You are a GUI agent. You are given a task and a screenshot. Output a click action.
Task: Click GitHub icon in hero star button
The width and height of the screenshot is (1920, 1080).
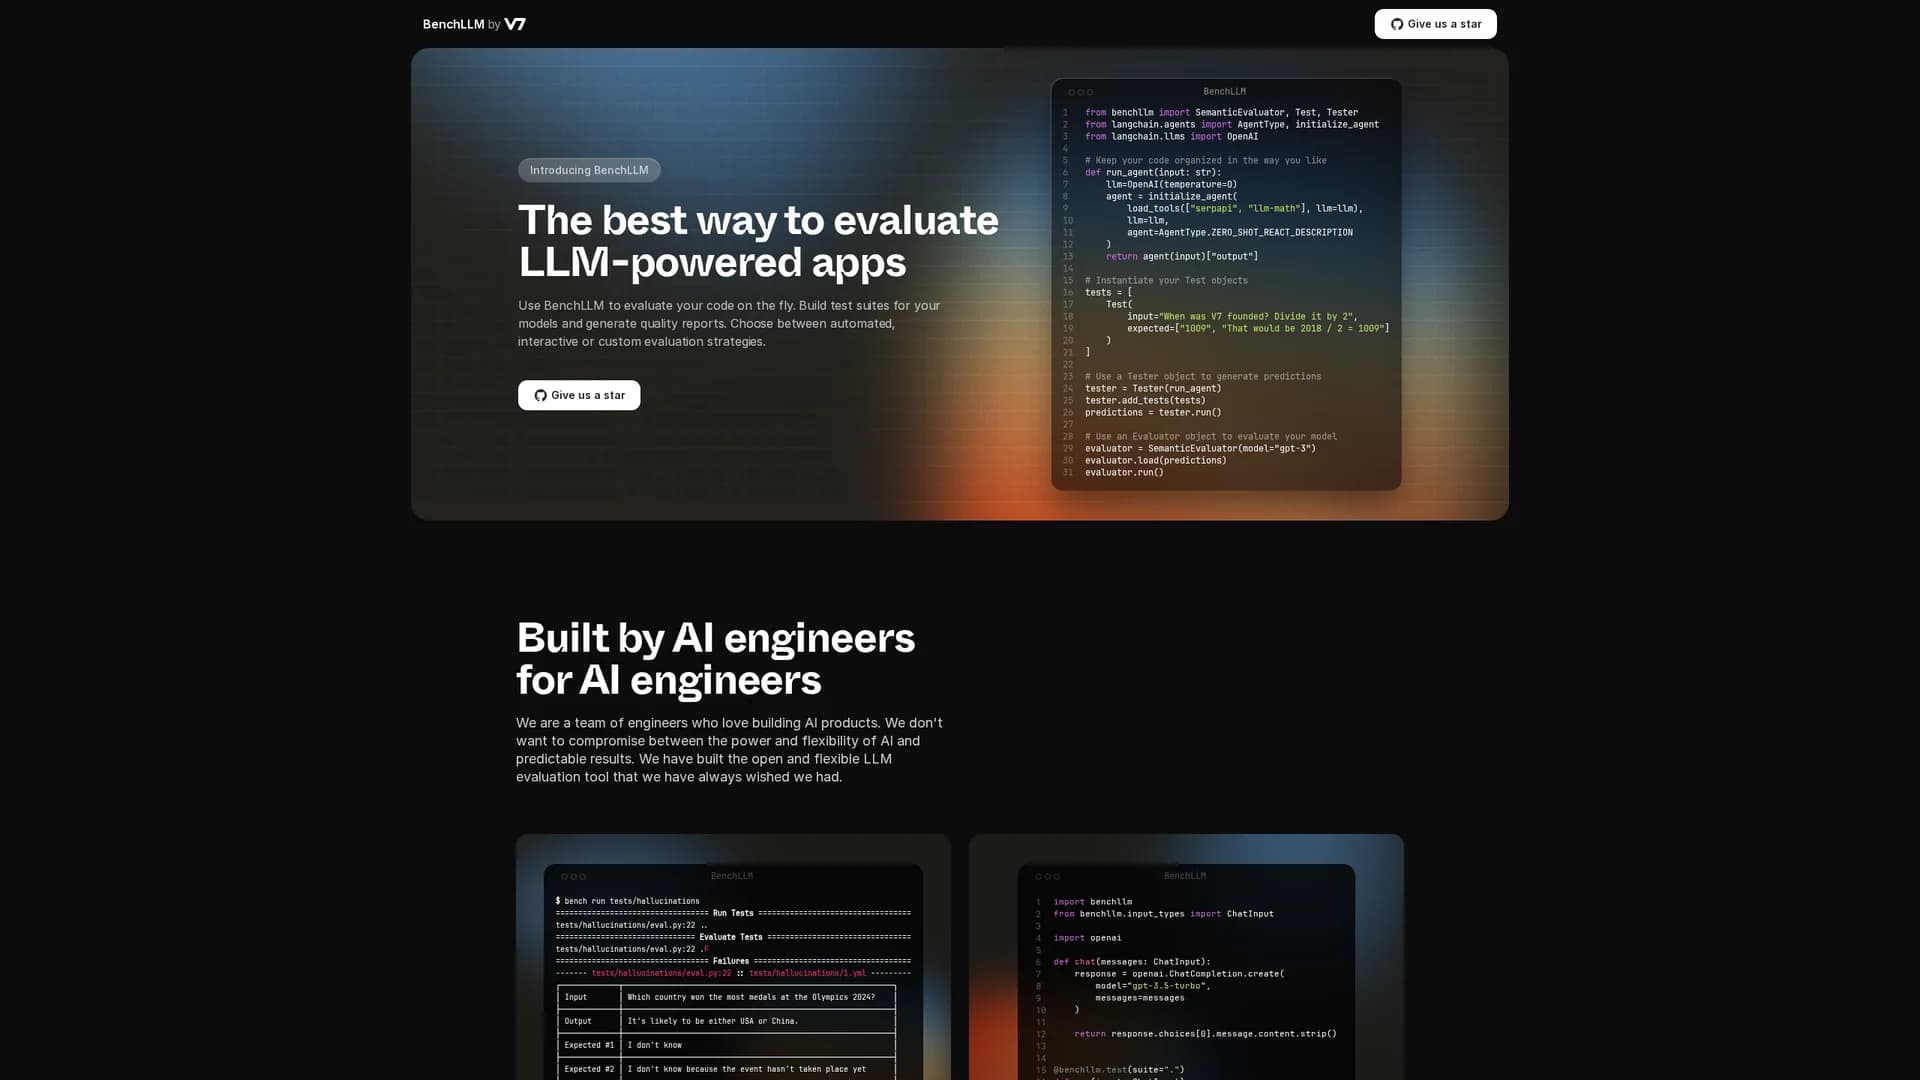coord(540,395)
